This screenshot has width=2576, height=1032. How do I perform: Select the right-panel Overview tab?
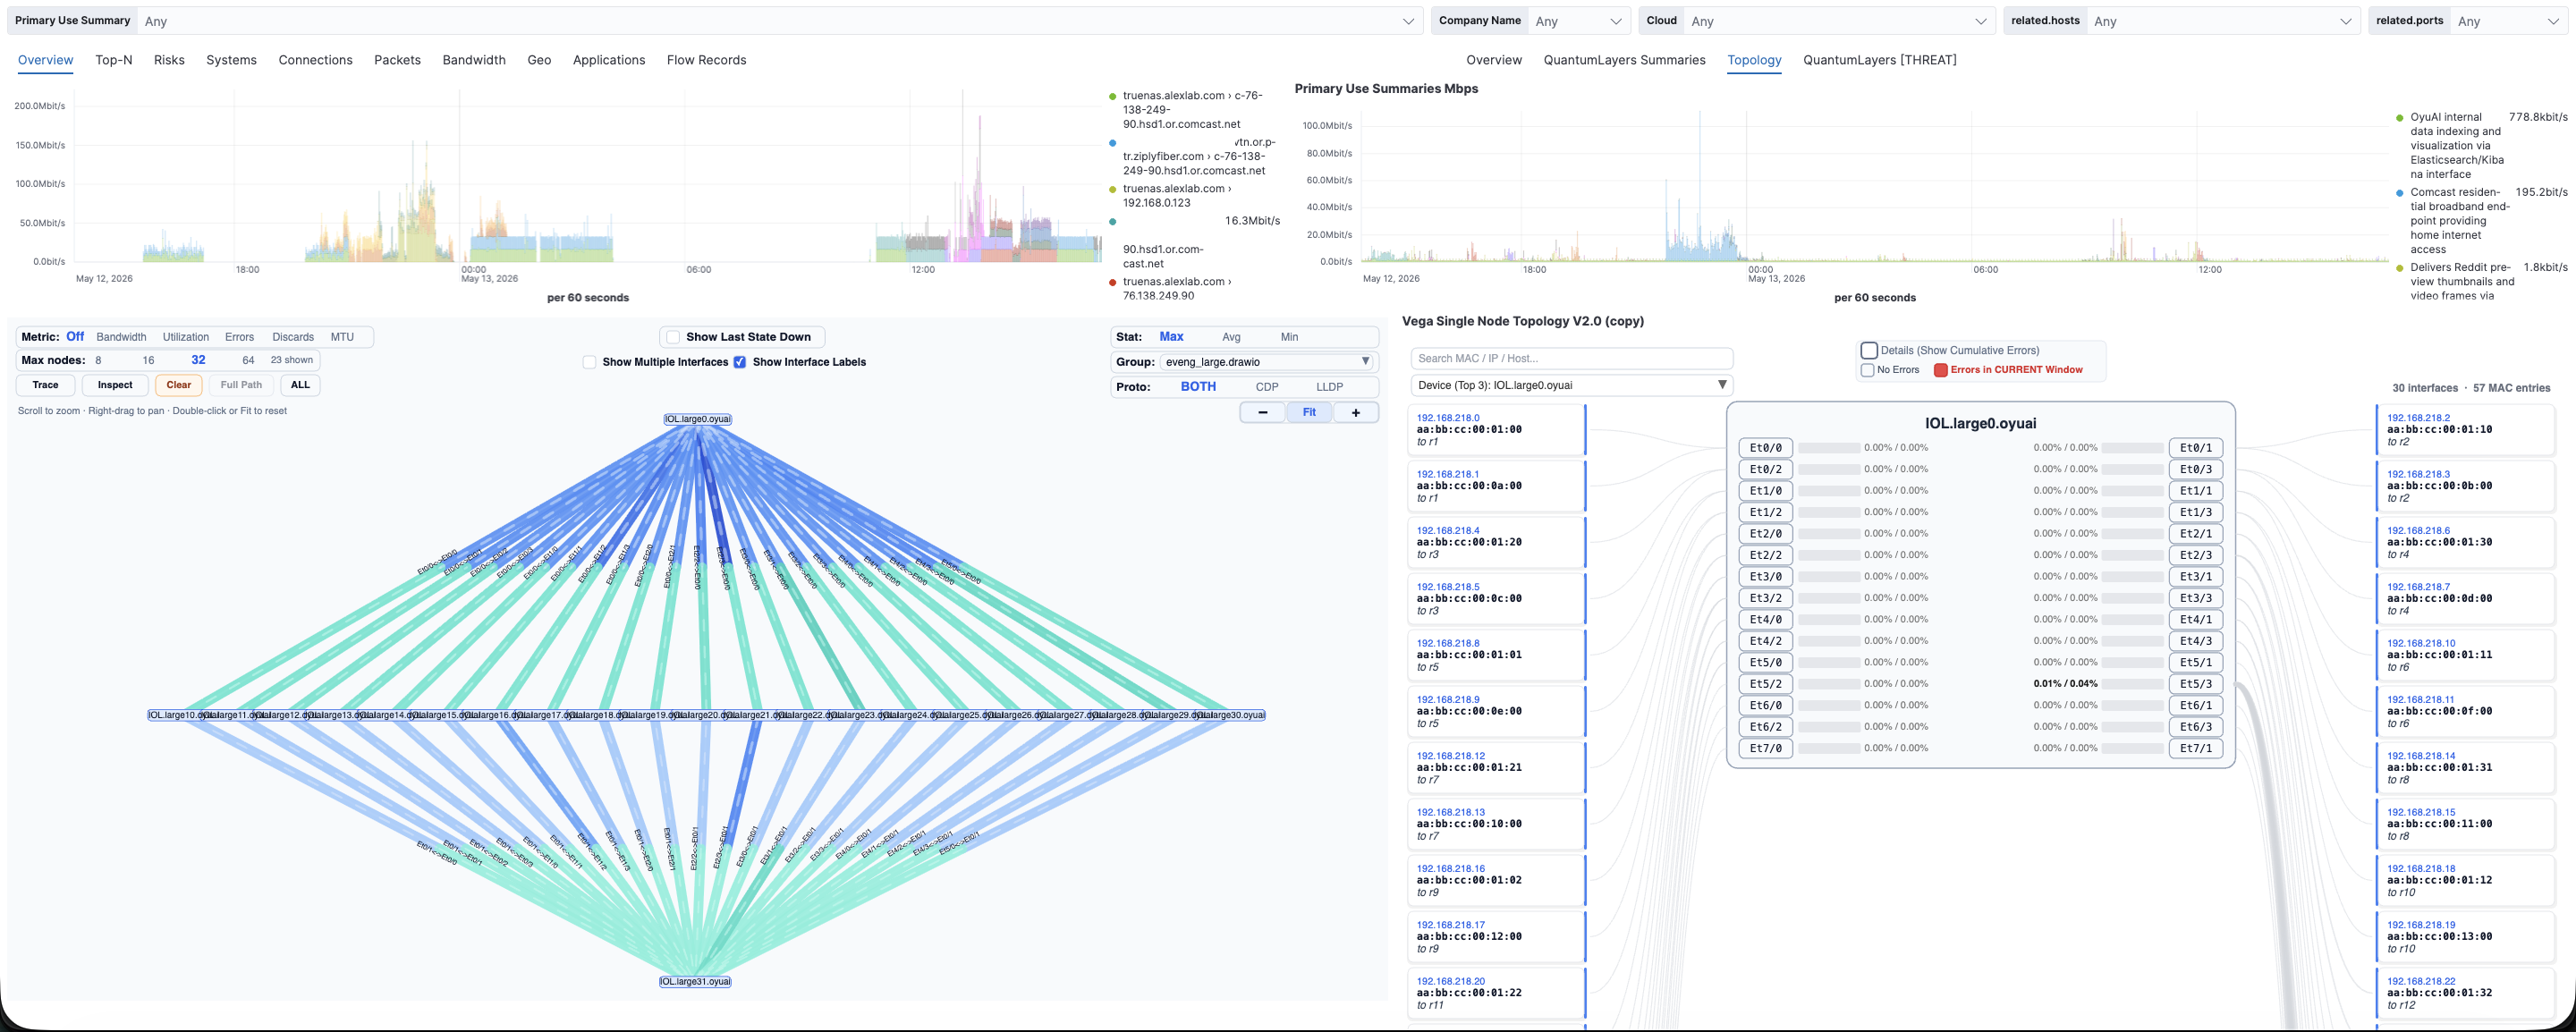[1494, 60]
